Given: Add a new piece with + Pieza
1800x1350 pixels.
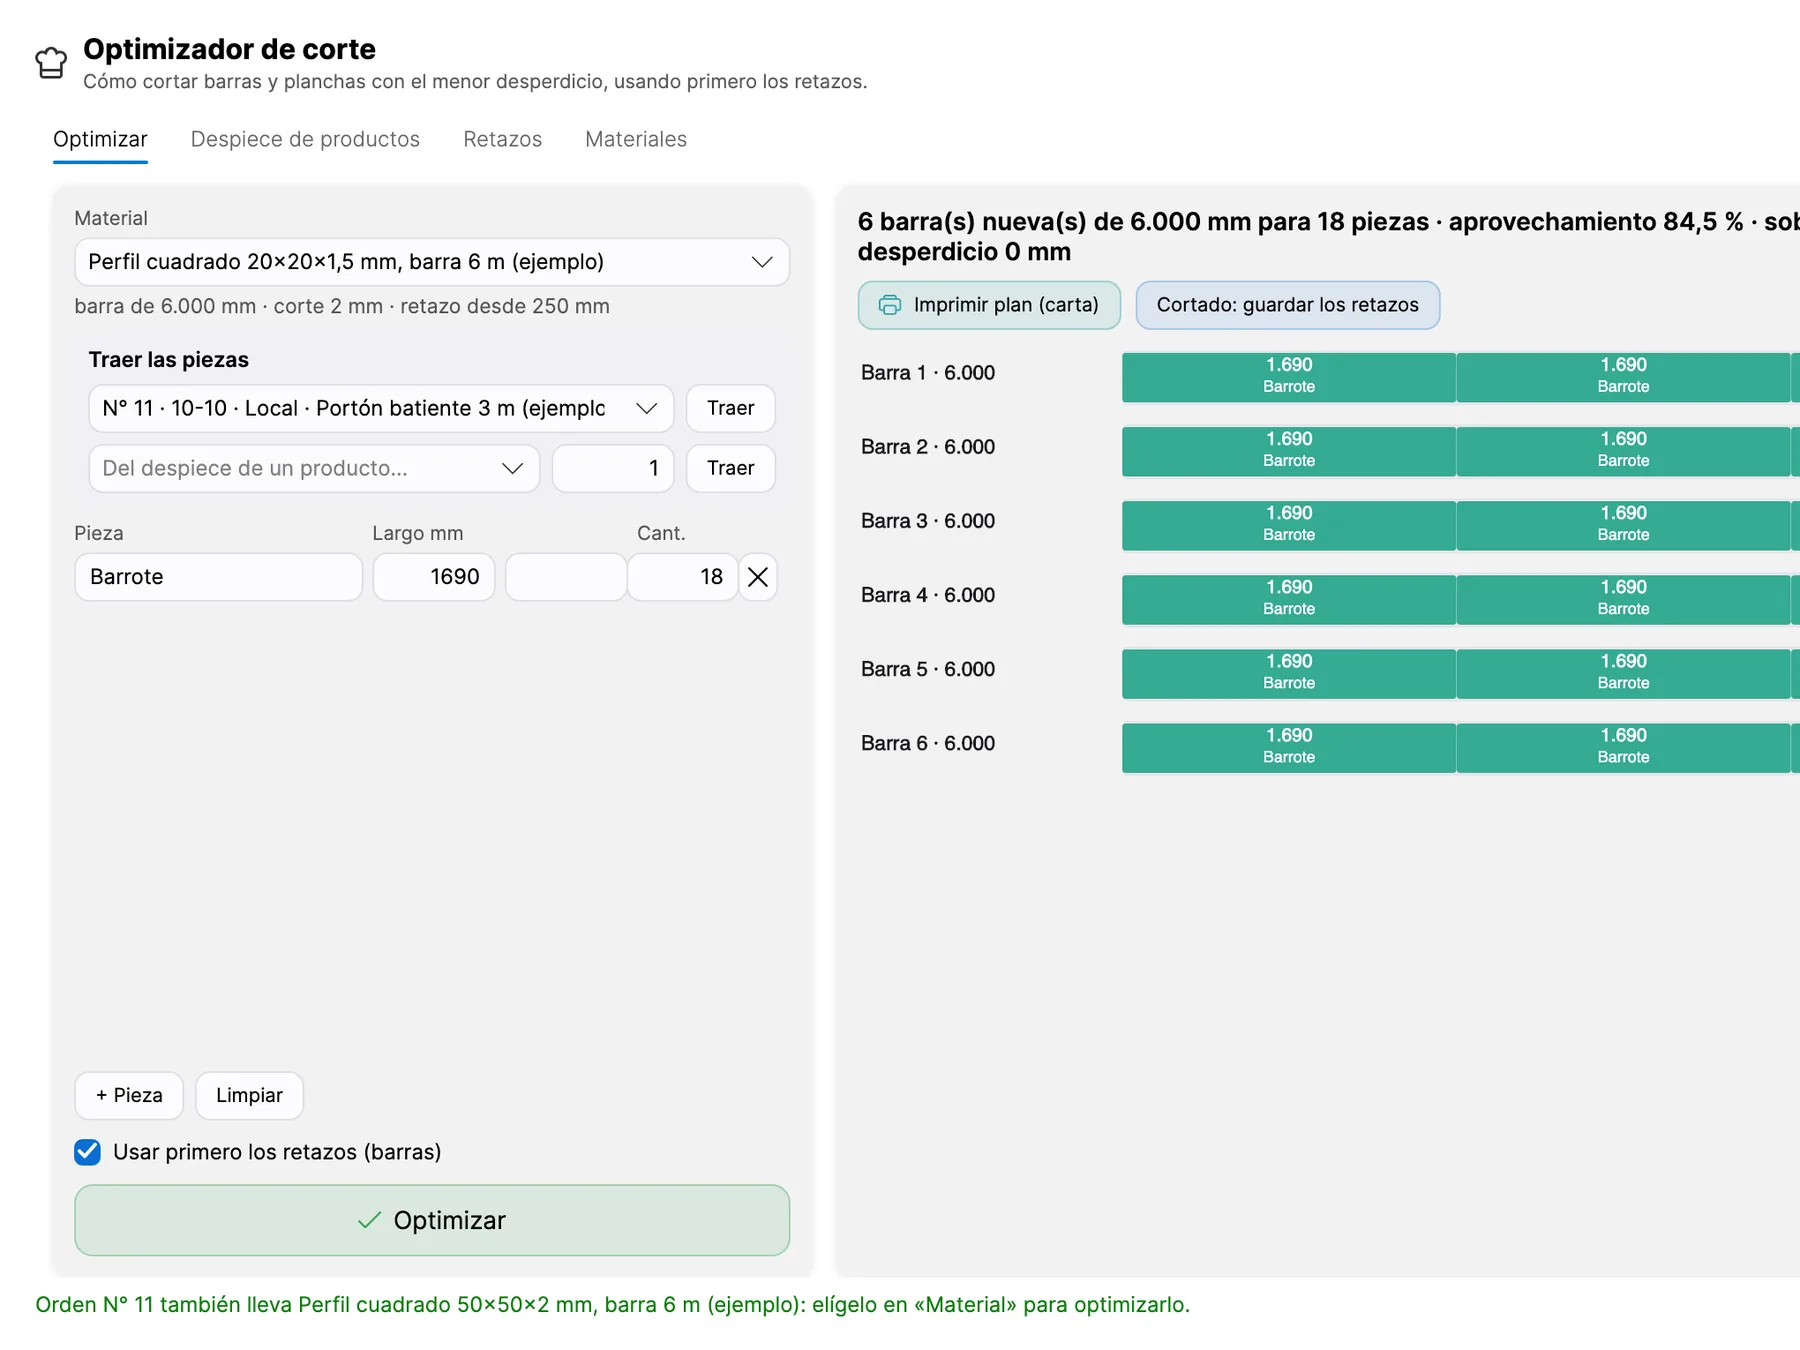Looking at the screenshot, I should [129, 1095].
